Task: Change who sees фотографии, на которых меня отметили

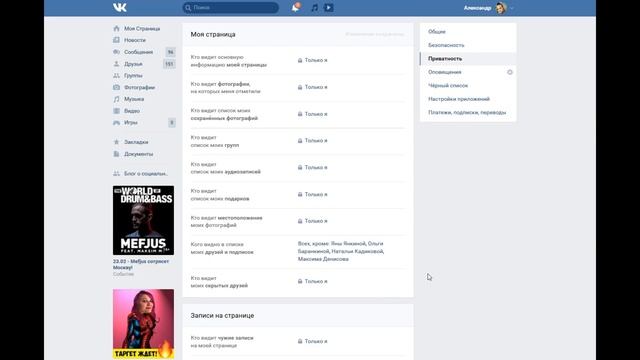Action: pyautogui.click(x=313, y=87)
